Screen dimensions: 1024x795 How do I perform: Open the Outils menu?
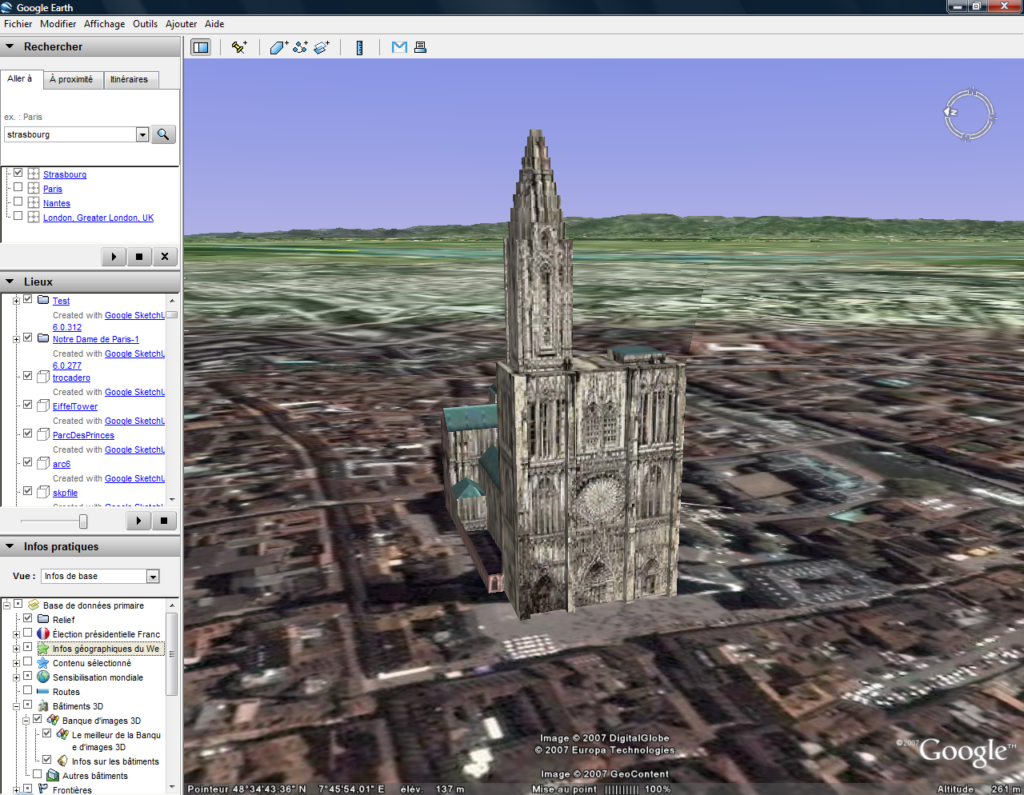tap(145, 24)
